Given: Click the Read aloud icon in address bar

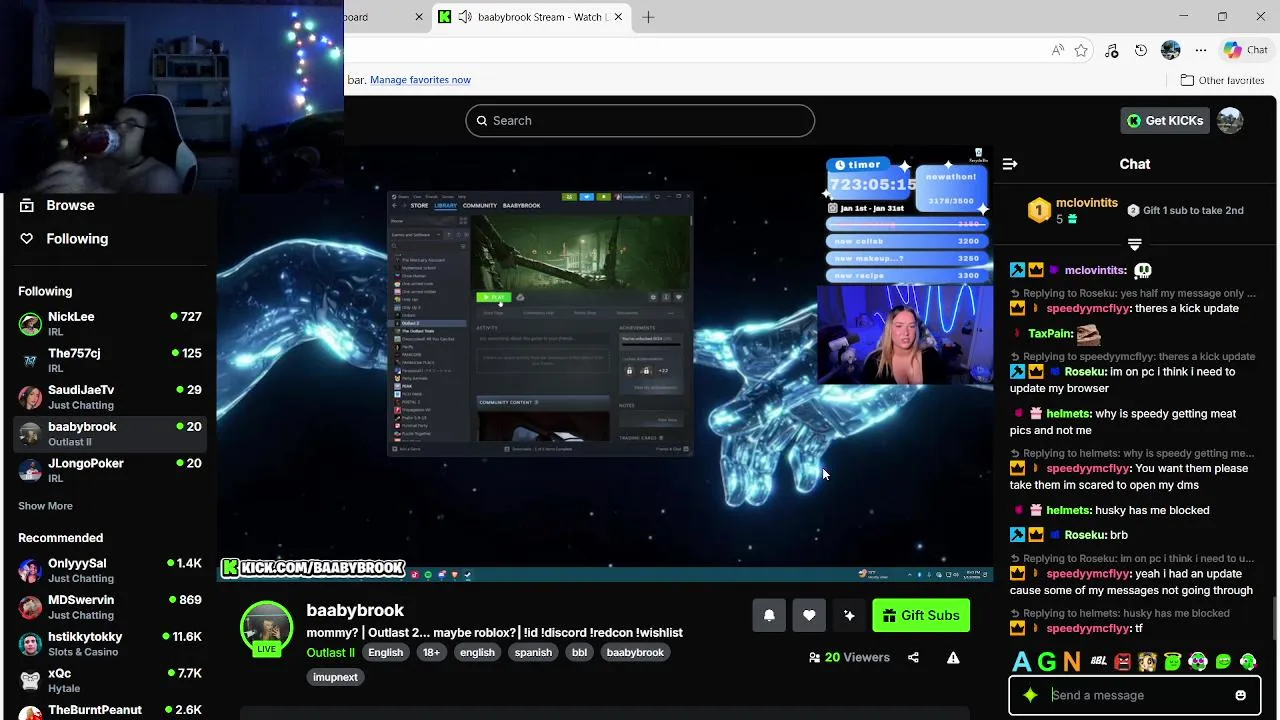Looking at the screenshot, I should point(1057,50).
